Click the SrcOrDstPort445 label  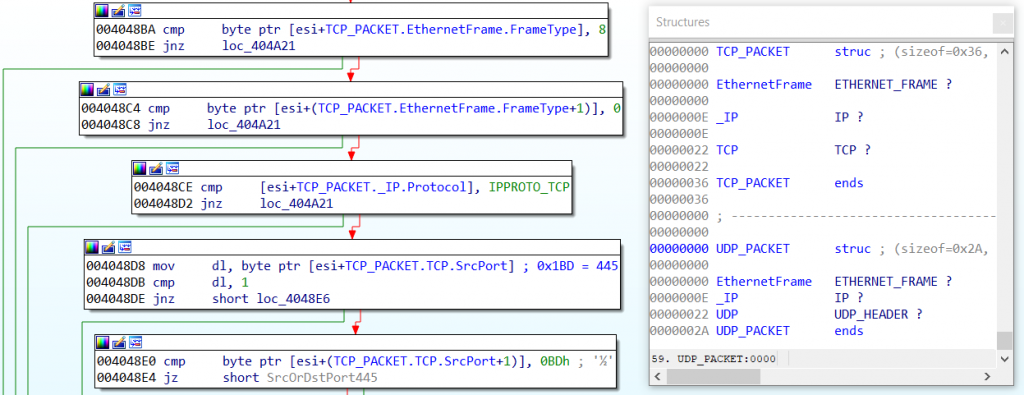(x=322, y=377)
